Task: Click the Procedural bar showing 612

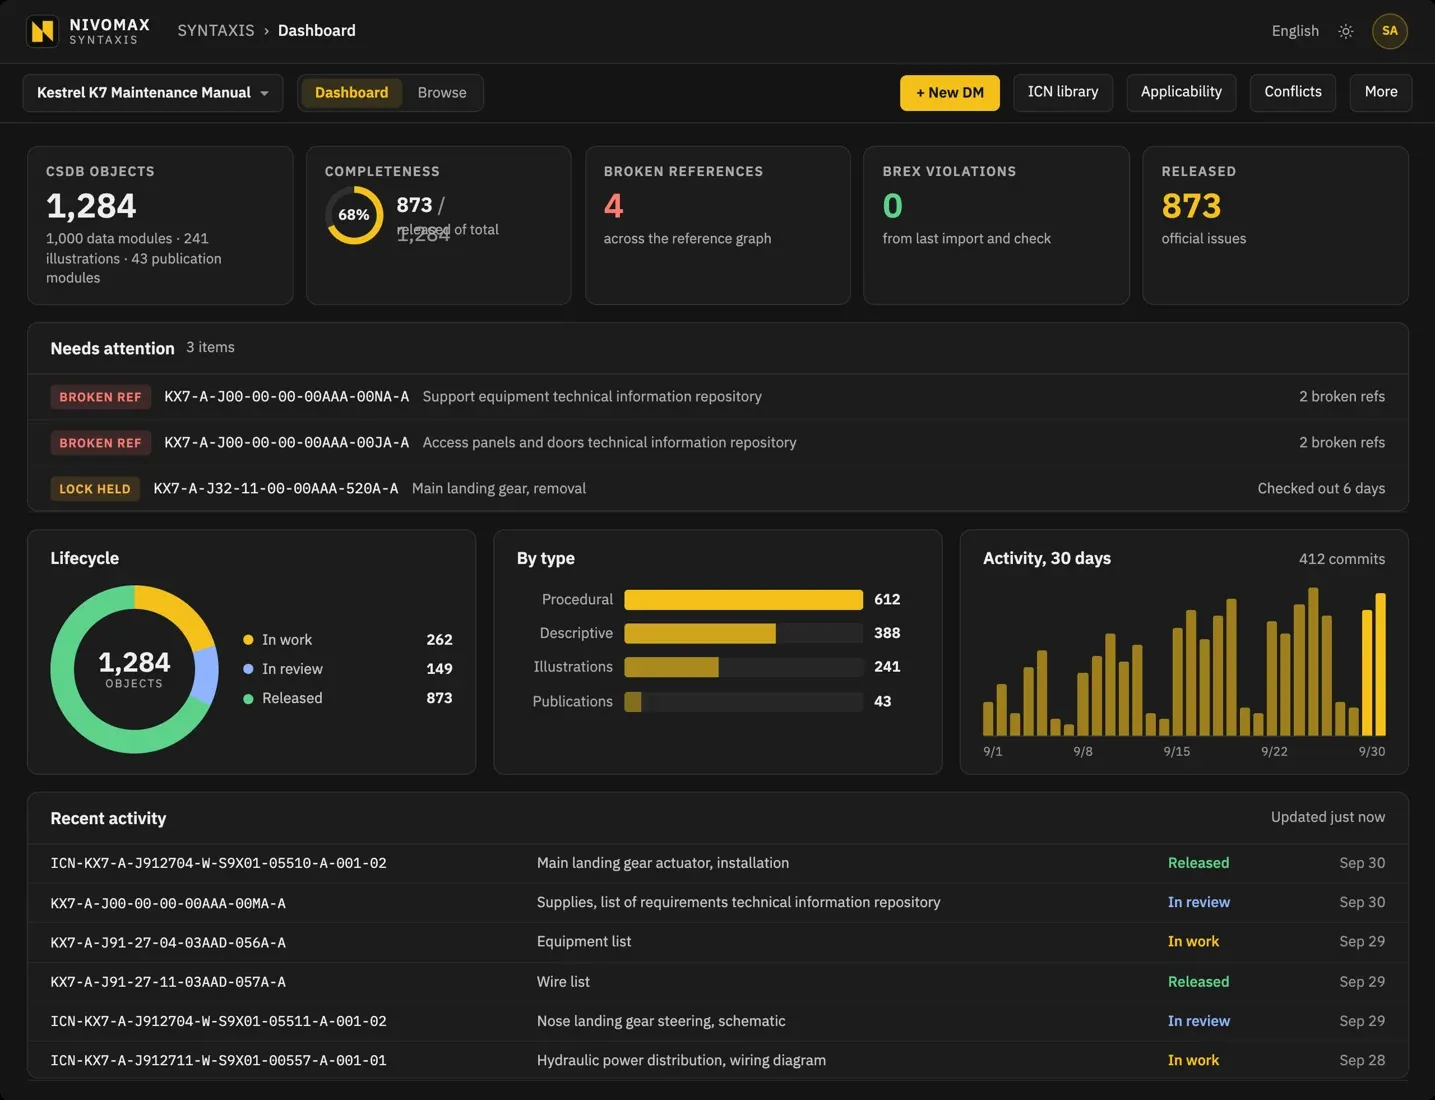Action: 743,600
